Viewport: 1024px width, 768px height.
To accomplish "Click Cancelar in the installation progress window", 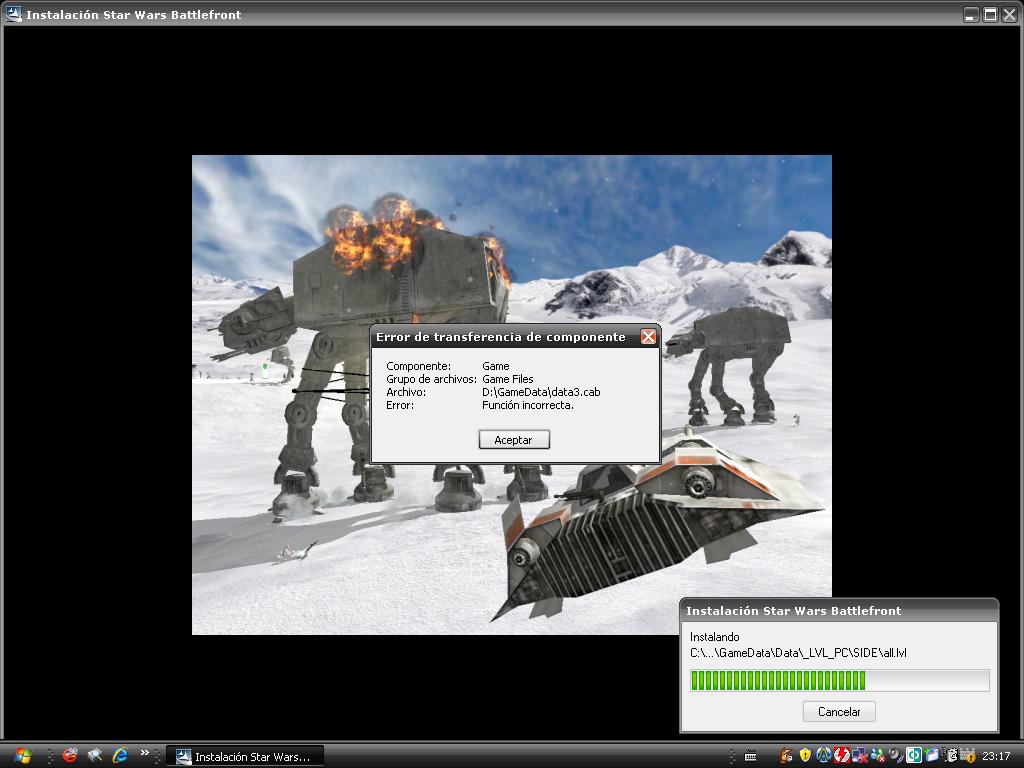I will point(839,711).
